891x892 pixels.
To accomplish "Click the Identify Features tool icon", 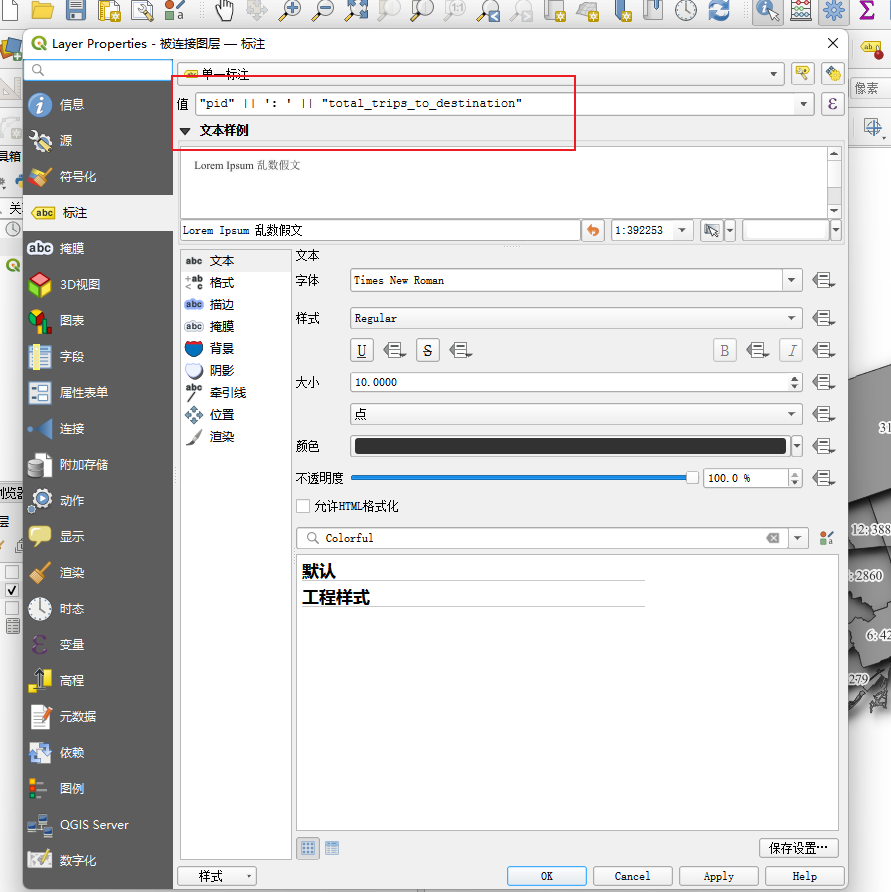I will [768, 10].
